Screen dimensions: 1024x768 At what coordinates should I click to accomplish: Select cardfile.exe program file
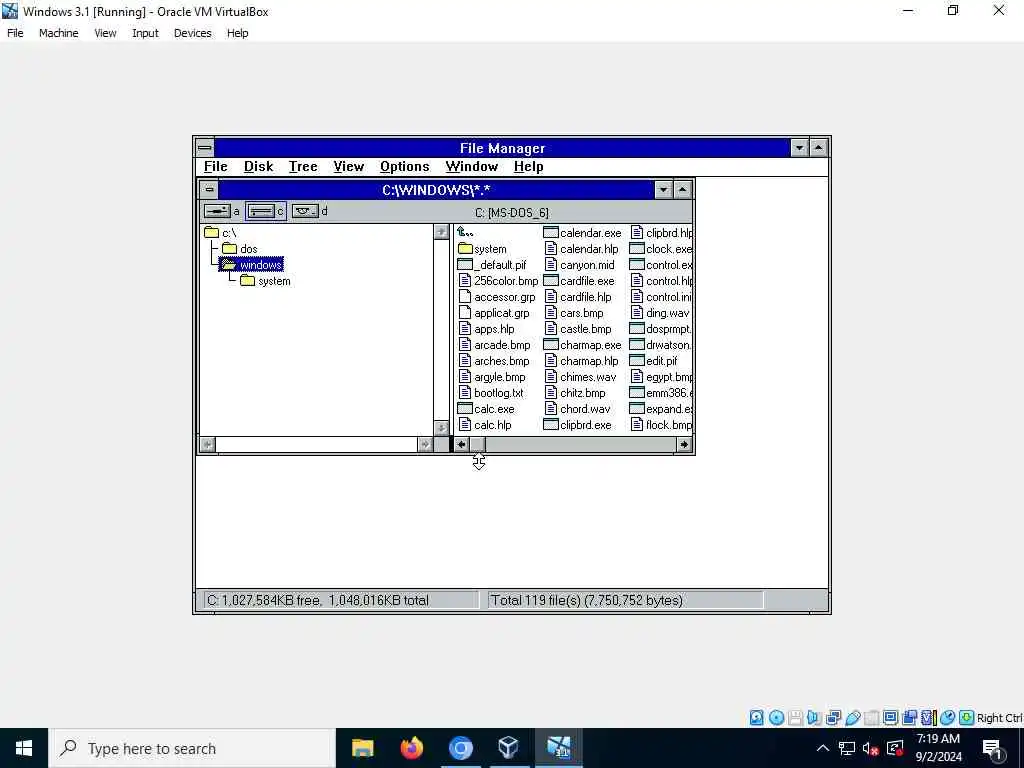coord(579,281)
